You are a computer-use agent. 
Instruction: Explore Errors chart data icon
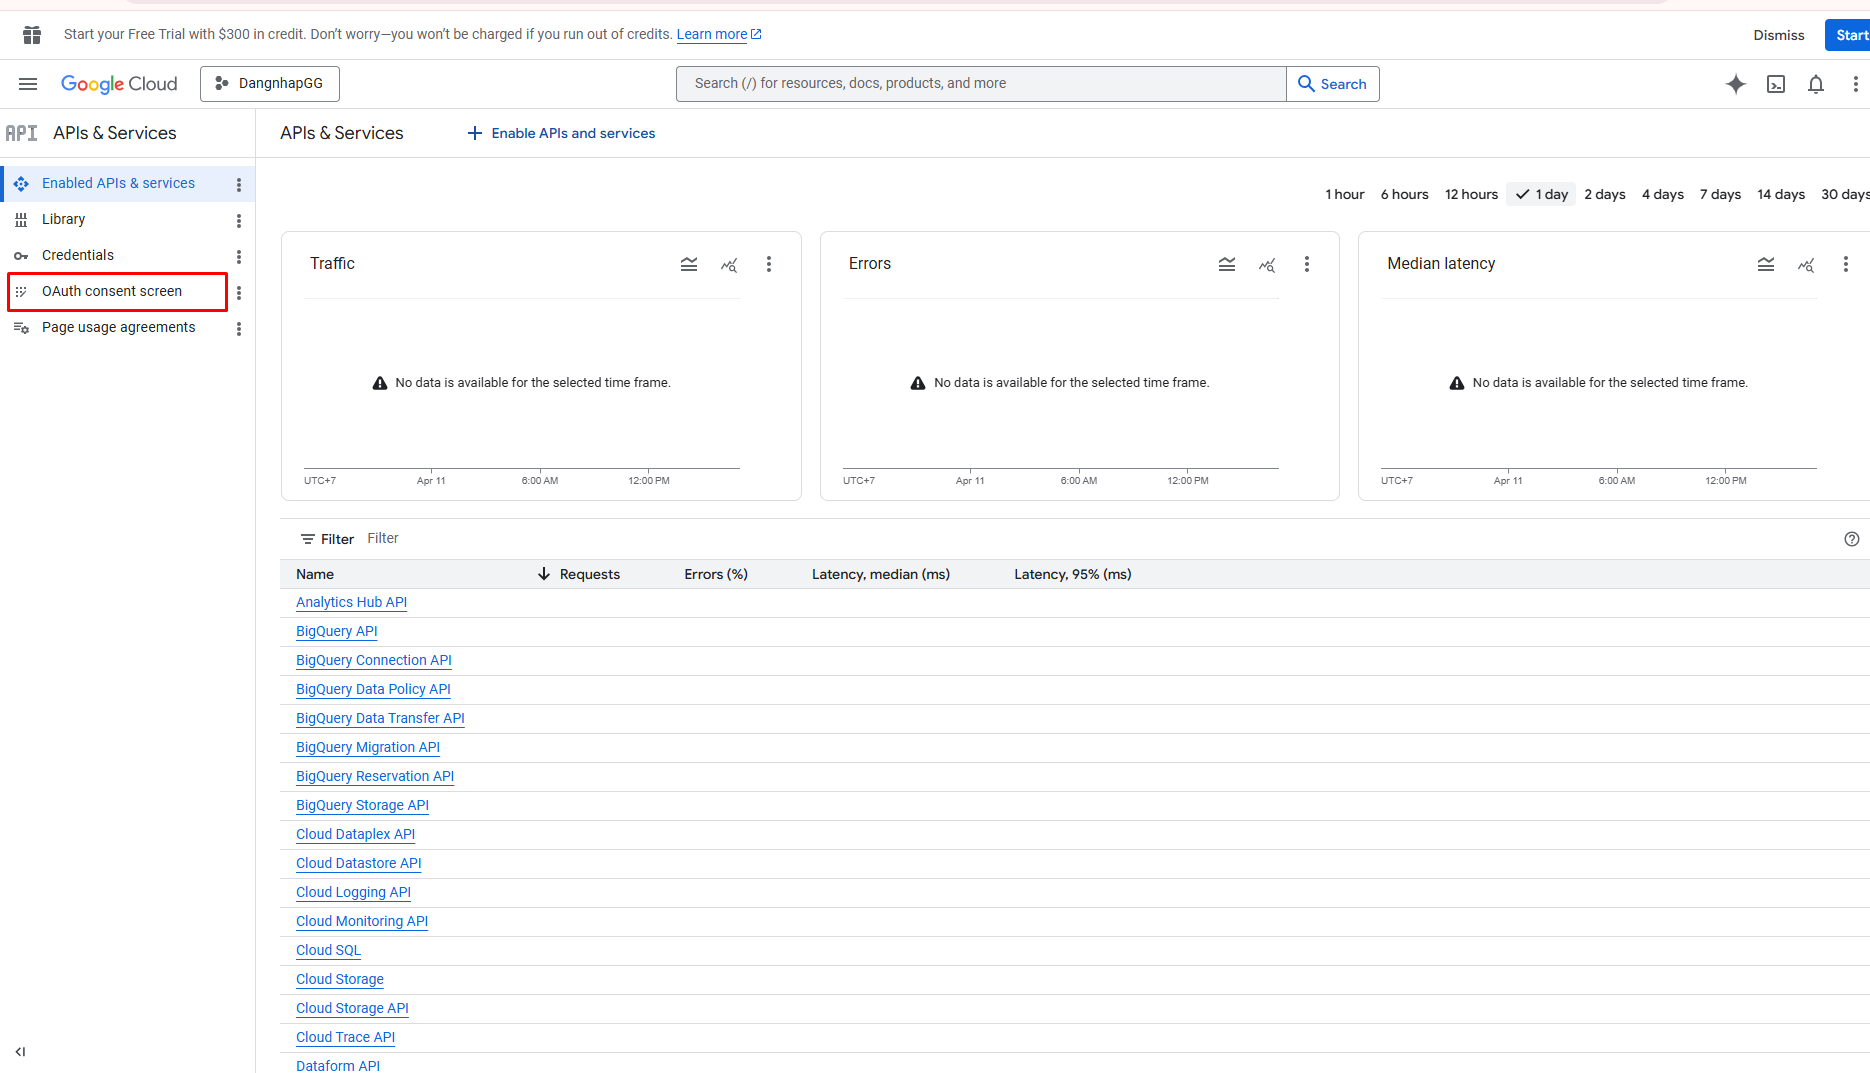tap(1267, 264)
